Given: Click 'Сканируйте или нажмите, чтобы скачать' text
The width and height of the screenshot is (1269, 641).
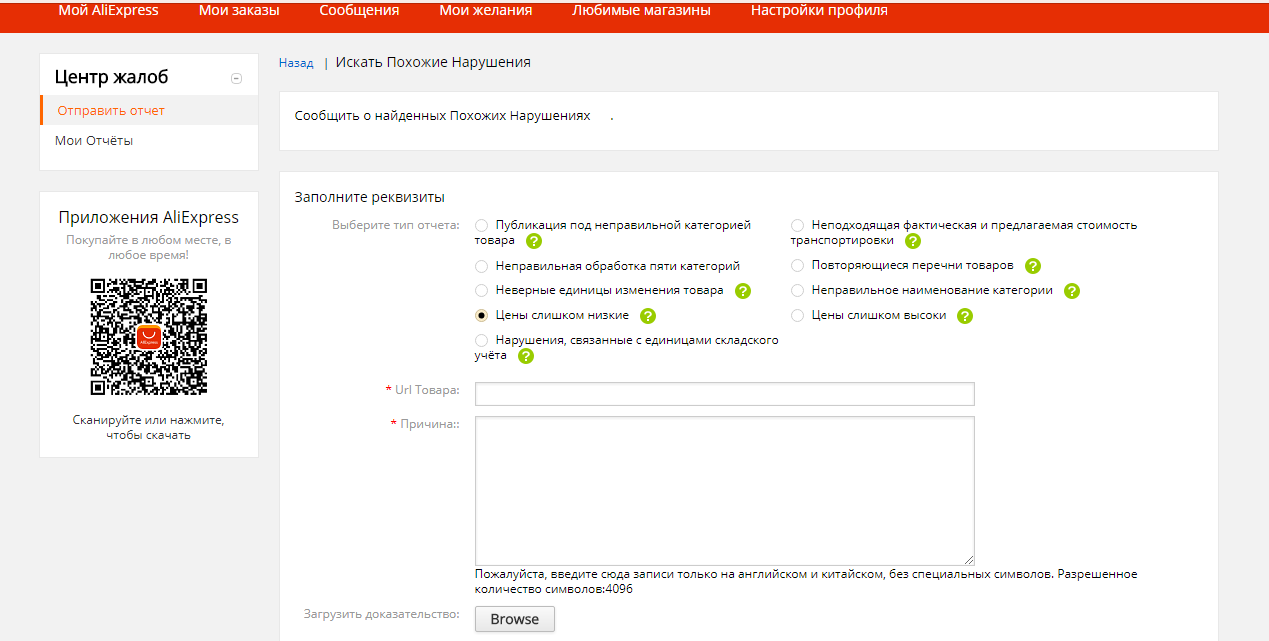Looking at the screenshot, I should [149, 427].
